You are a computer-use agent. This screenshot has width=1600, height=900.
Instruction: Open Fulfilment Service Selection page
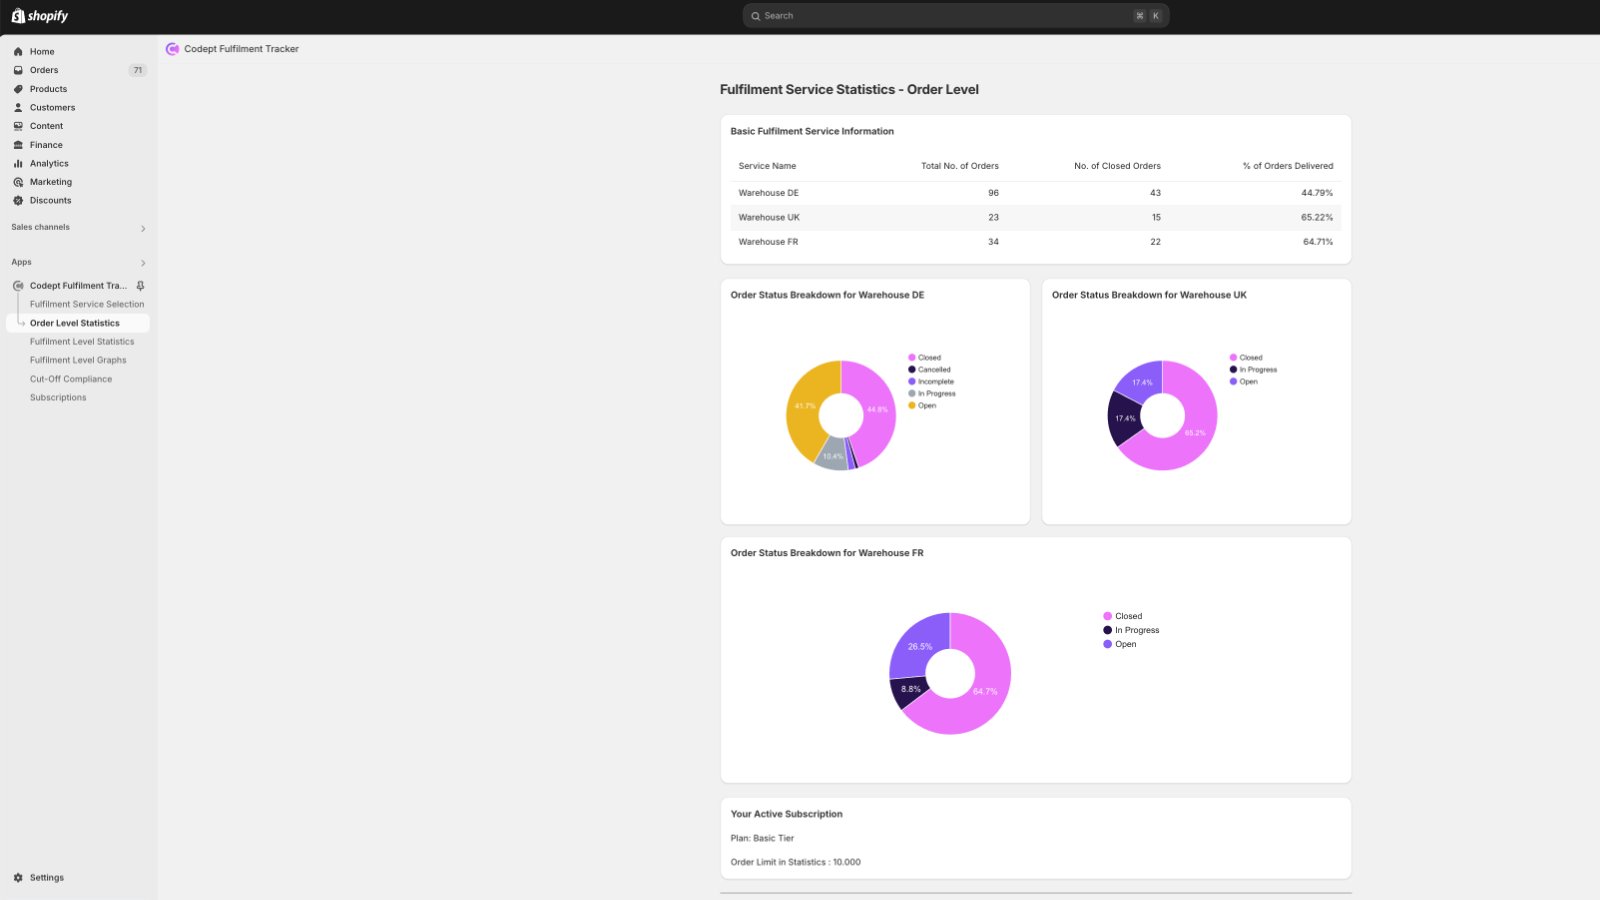coord(87,305)
